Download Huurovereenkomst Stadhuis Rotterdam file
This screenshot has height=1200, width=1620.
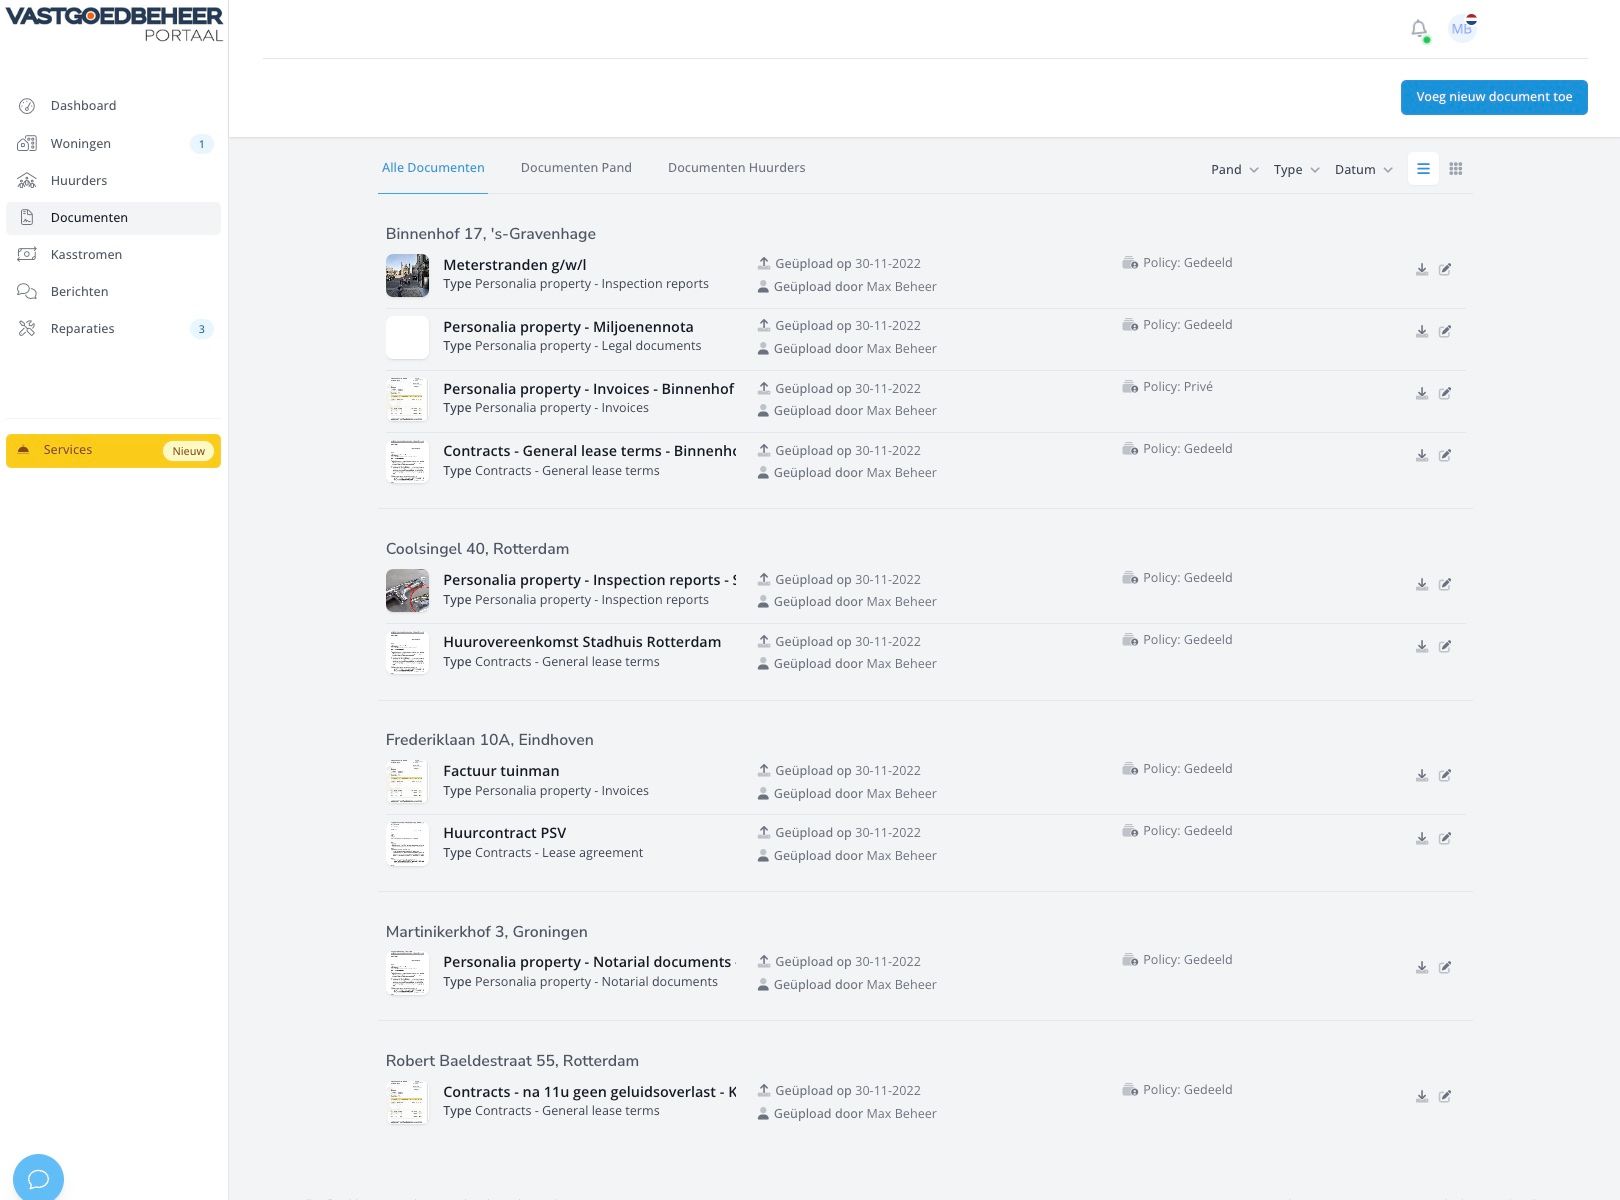1421,646
